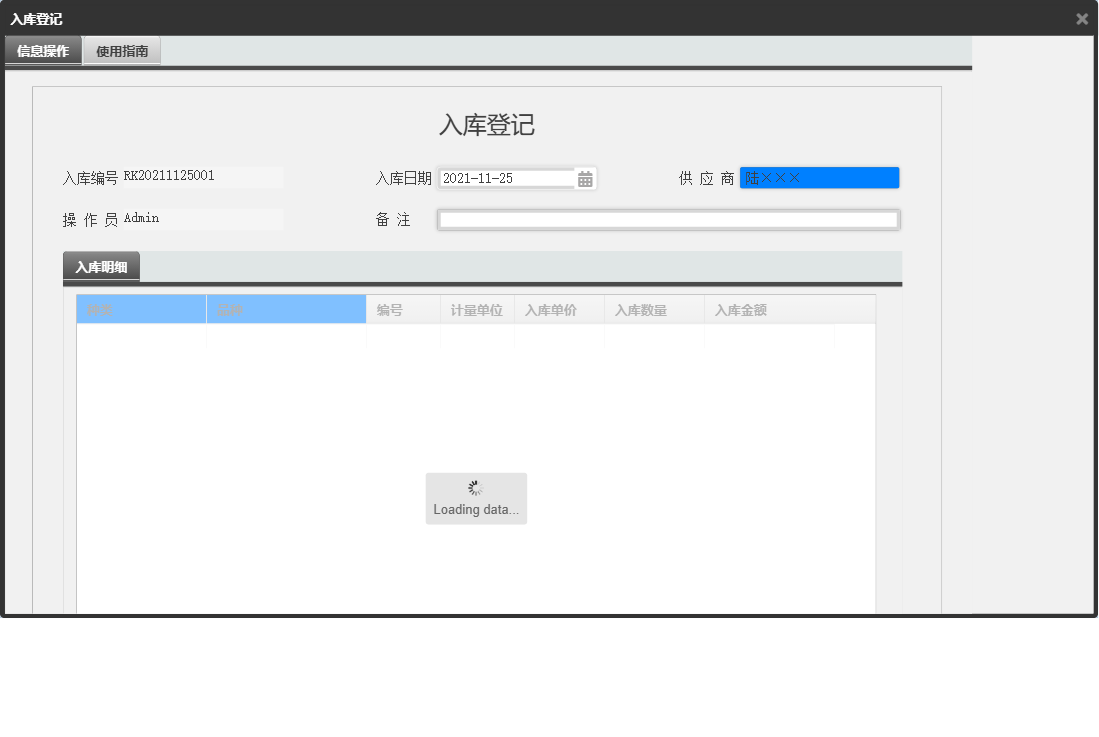Switch to the 信息操作 tab
Viewport: 1099px width, 737px height.
pos(42,49)
